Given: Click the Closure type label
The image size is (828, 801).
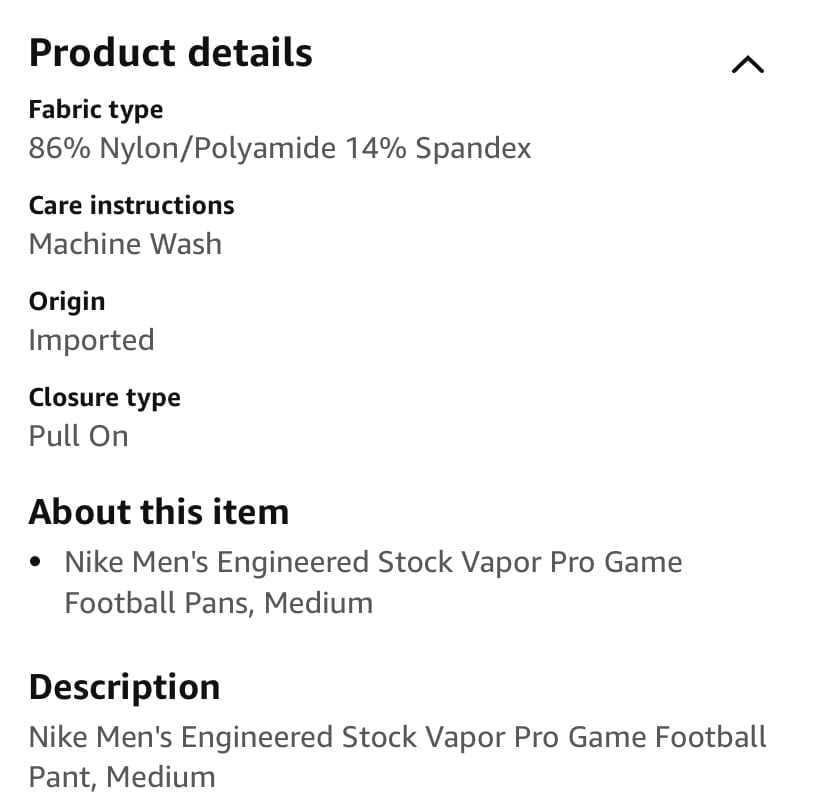Looking at the screenshot, I should 105,398.
